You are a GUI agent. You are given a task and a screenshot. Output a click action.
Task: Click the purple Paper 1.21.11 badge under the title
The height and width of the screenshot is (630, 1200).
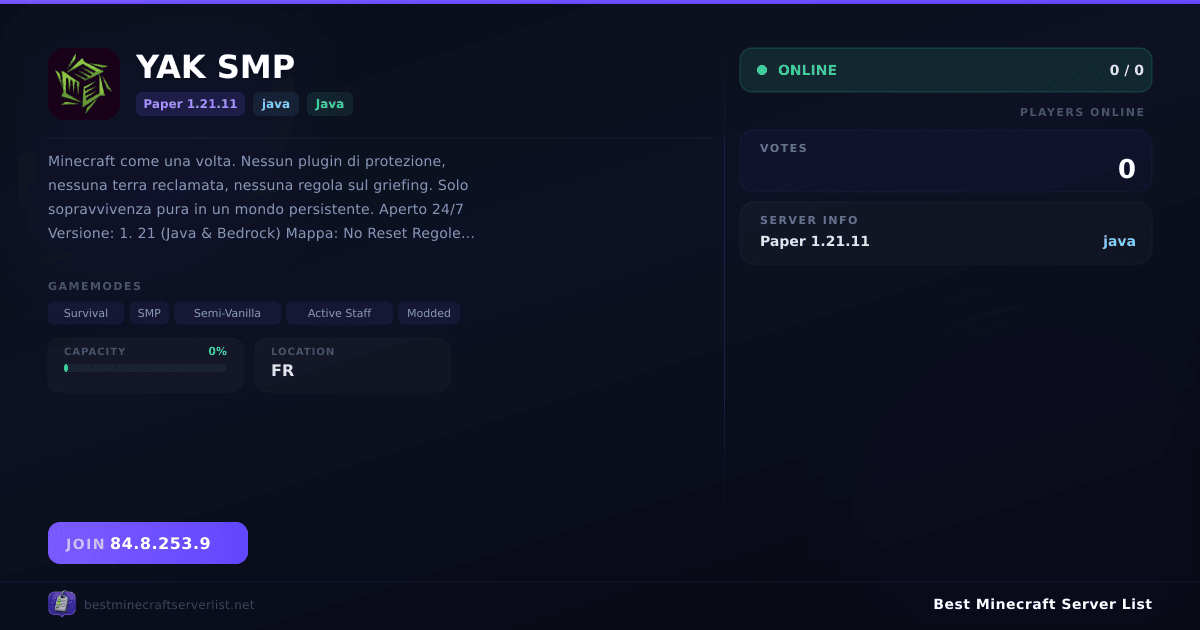point(190,104)
